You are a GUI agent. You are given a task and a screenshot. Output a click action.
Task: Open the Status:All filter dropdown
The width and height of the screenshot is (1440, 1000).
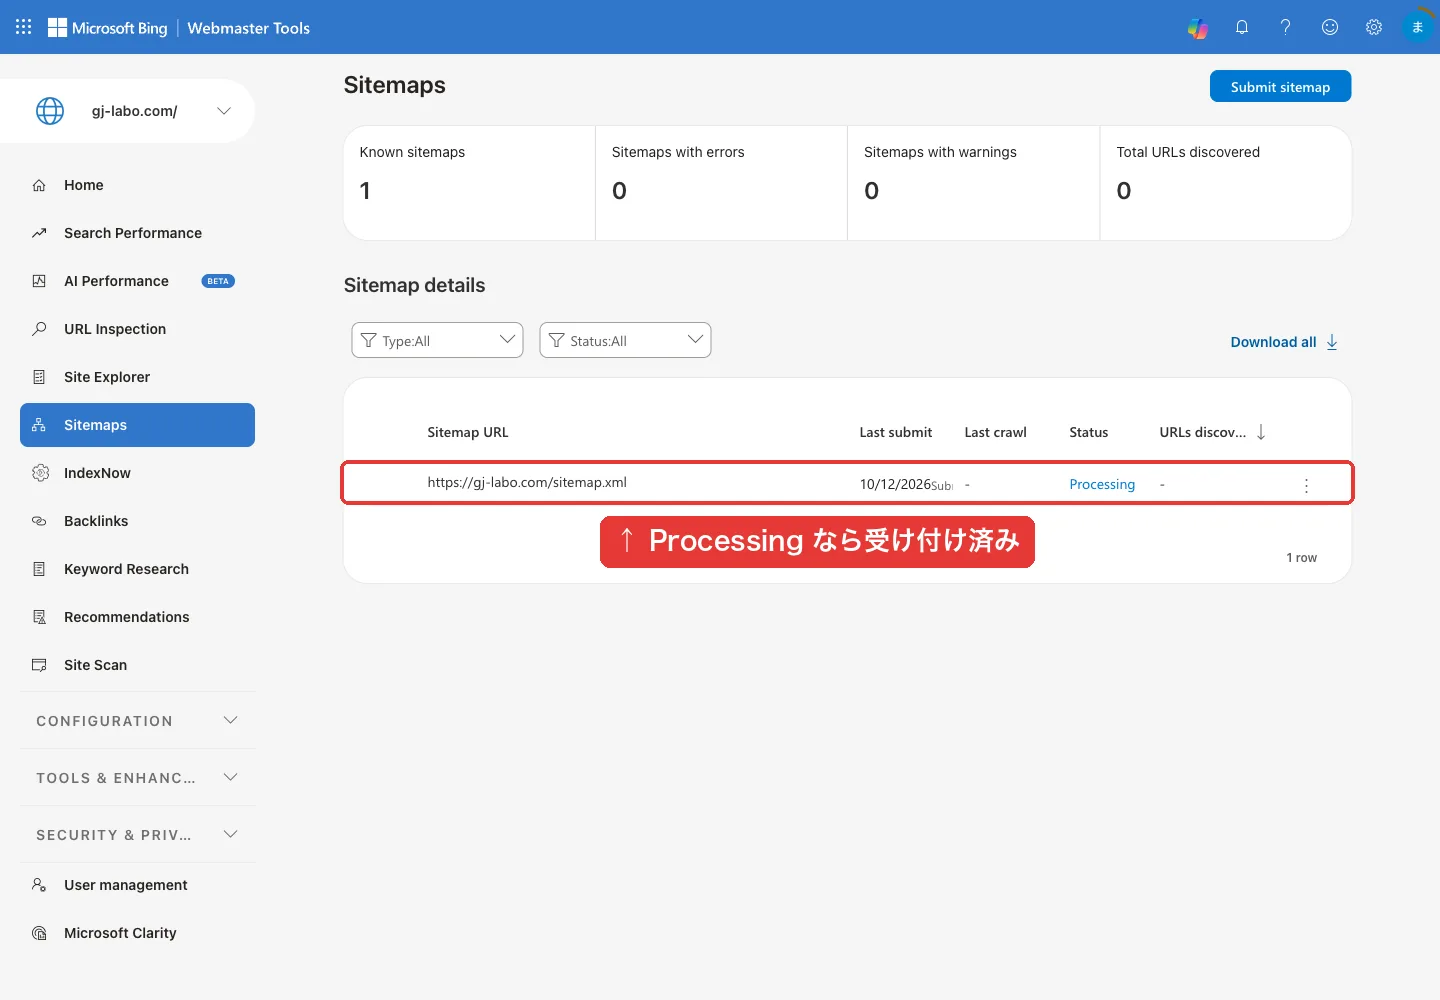coord(625,340)
